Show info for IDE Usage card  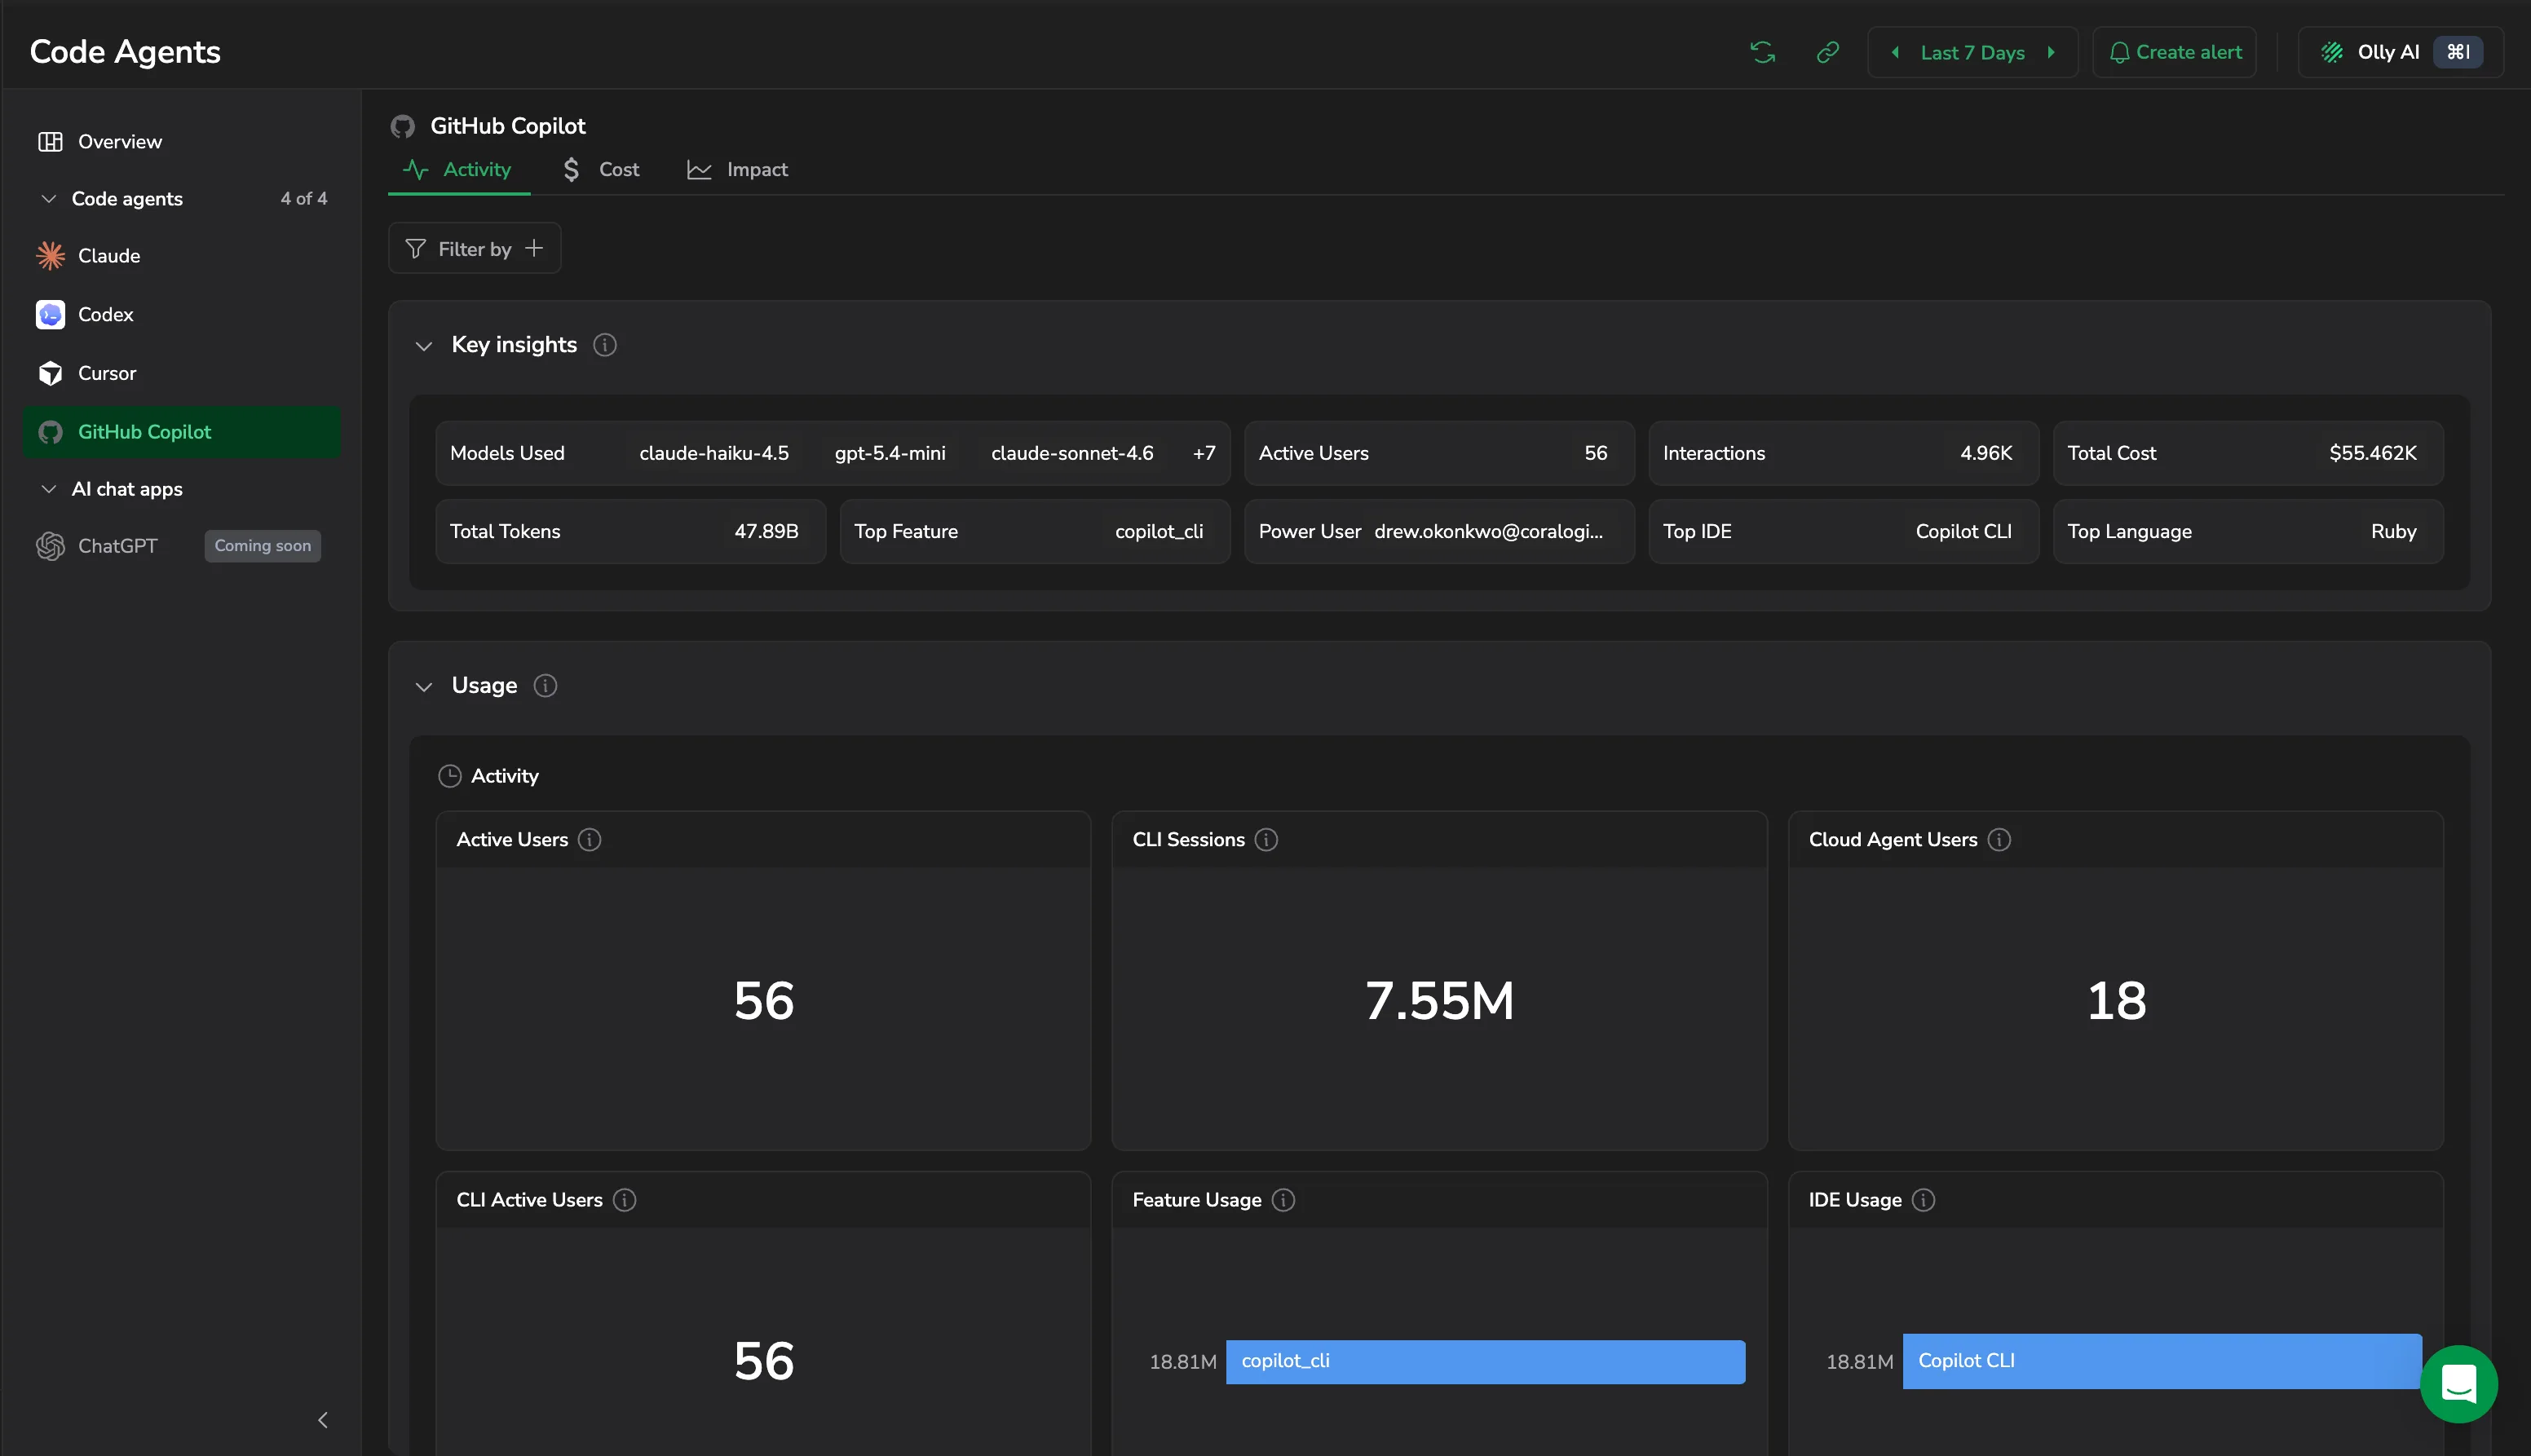(1924, 1200)
